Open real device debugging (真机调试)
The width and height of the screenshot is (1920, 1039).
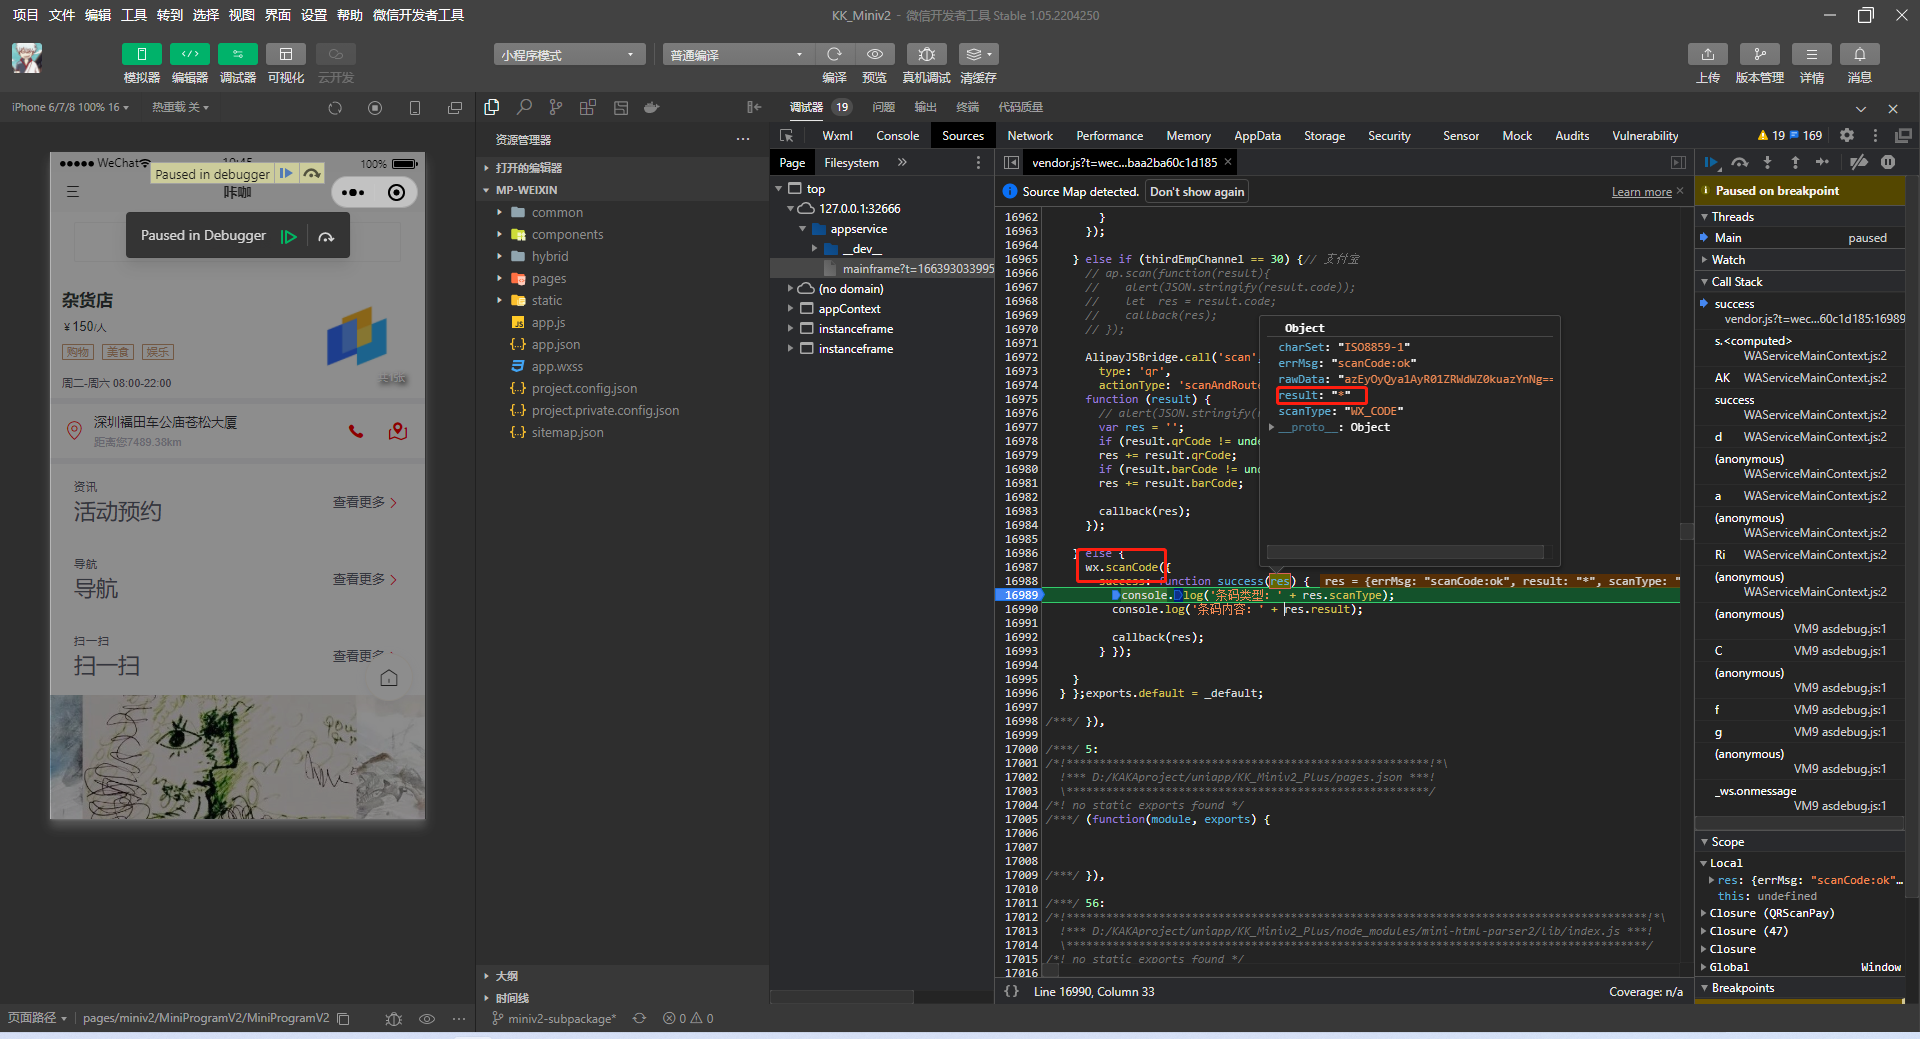(x=926, y=54)
